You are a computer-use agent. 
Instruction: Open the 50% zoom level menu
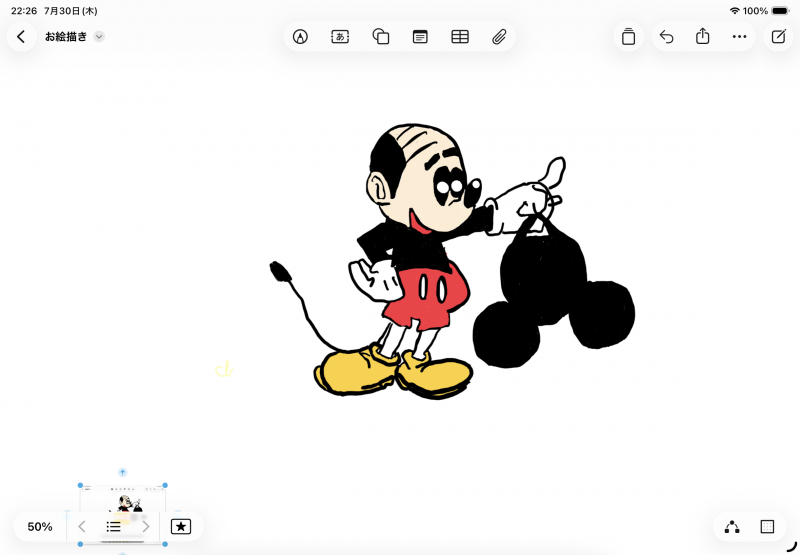click(40, 526)
